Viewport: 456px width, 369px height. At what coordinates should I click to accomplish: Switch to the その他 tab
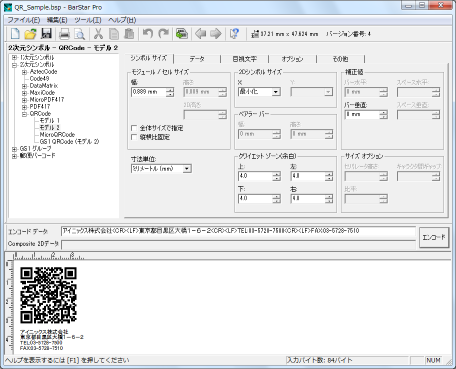coord(340,59)
